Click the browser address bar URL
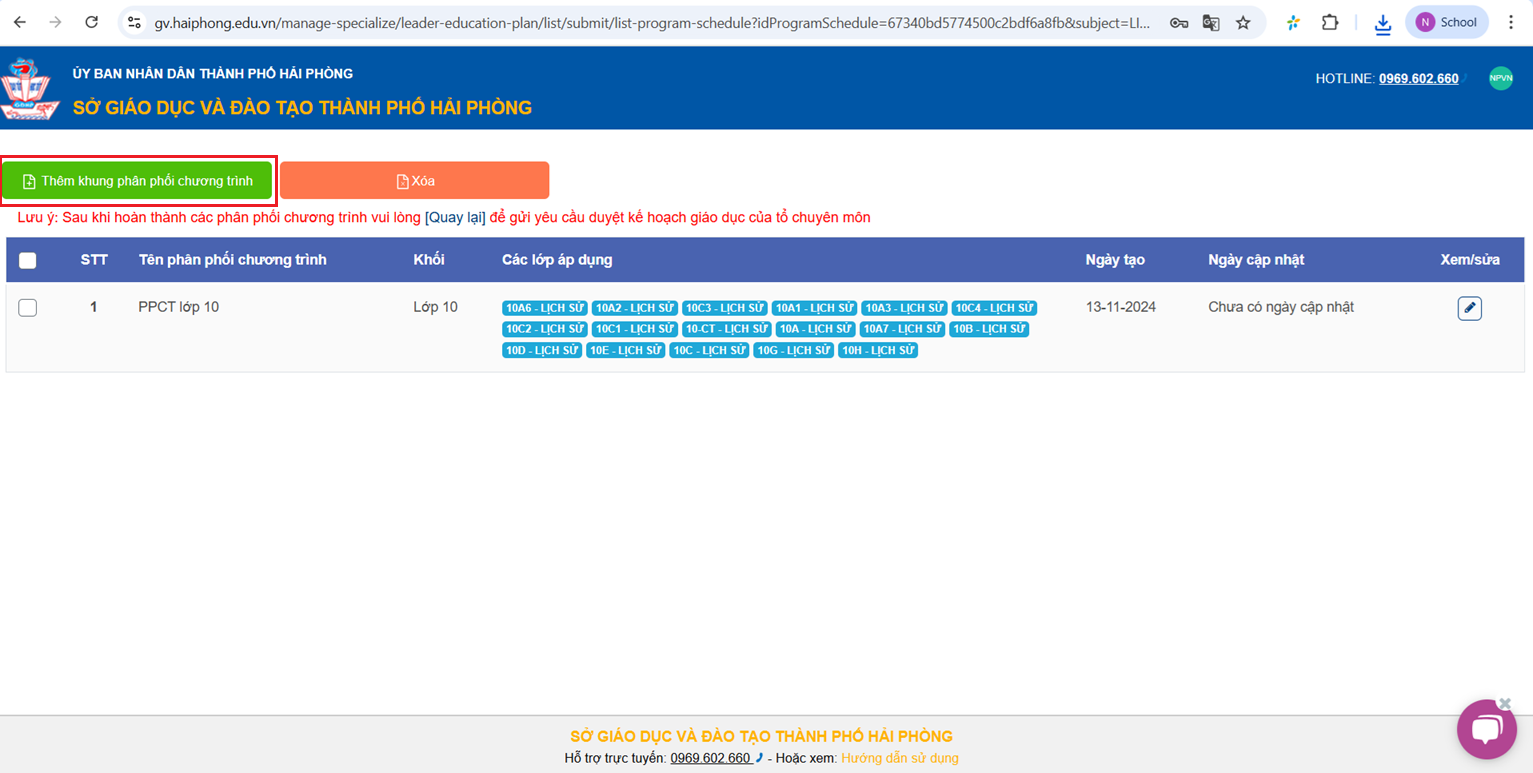Viewport: 1533px width, 773px height. pos(650,22)
